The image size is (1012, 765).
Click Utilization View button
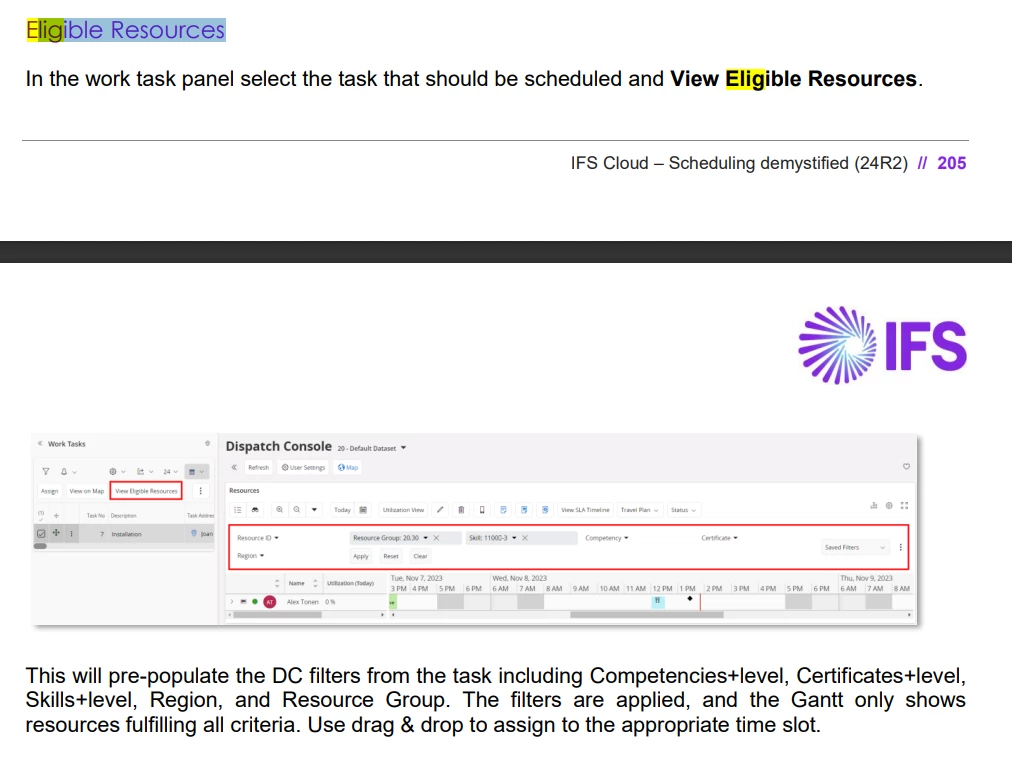point(403,509)
